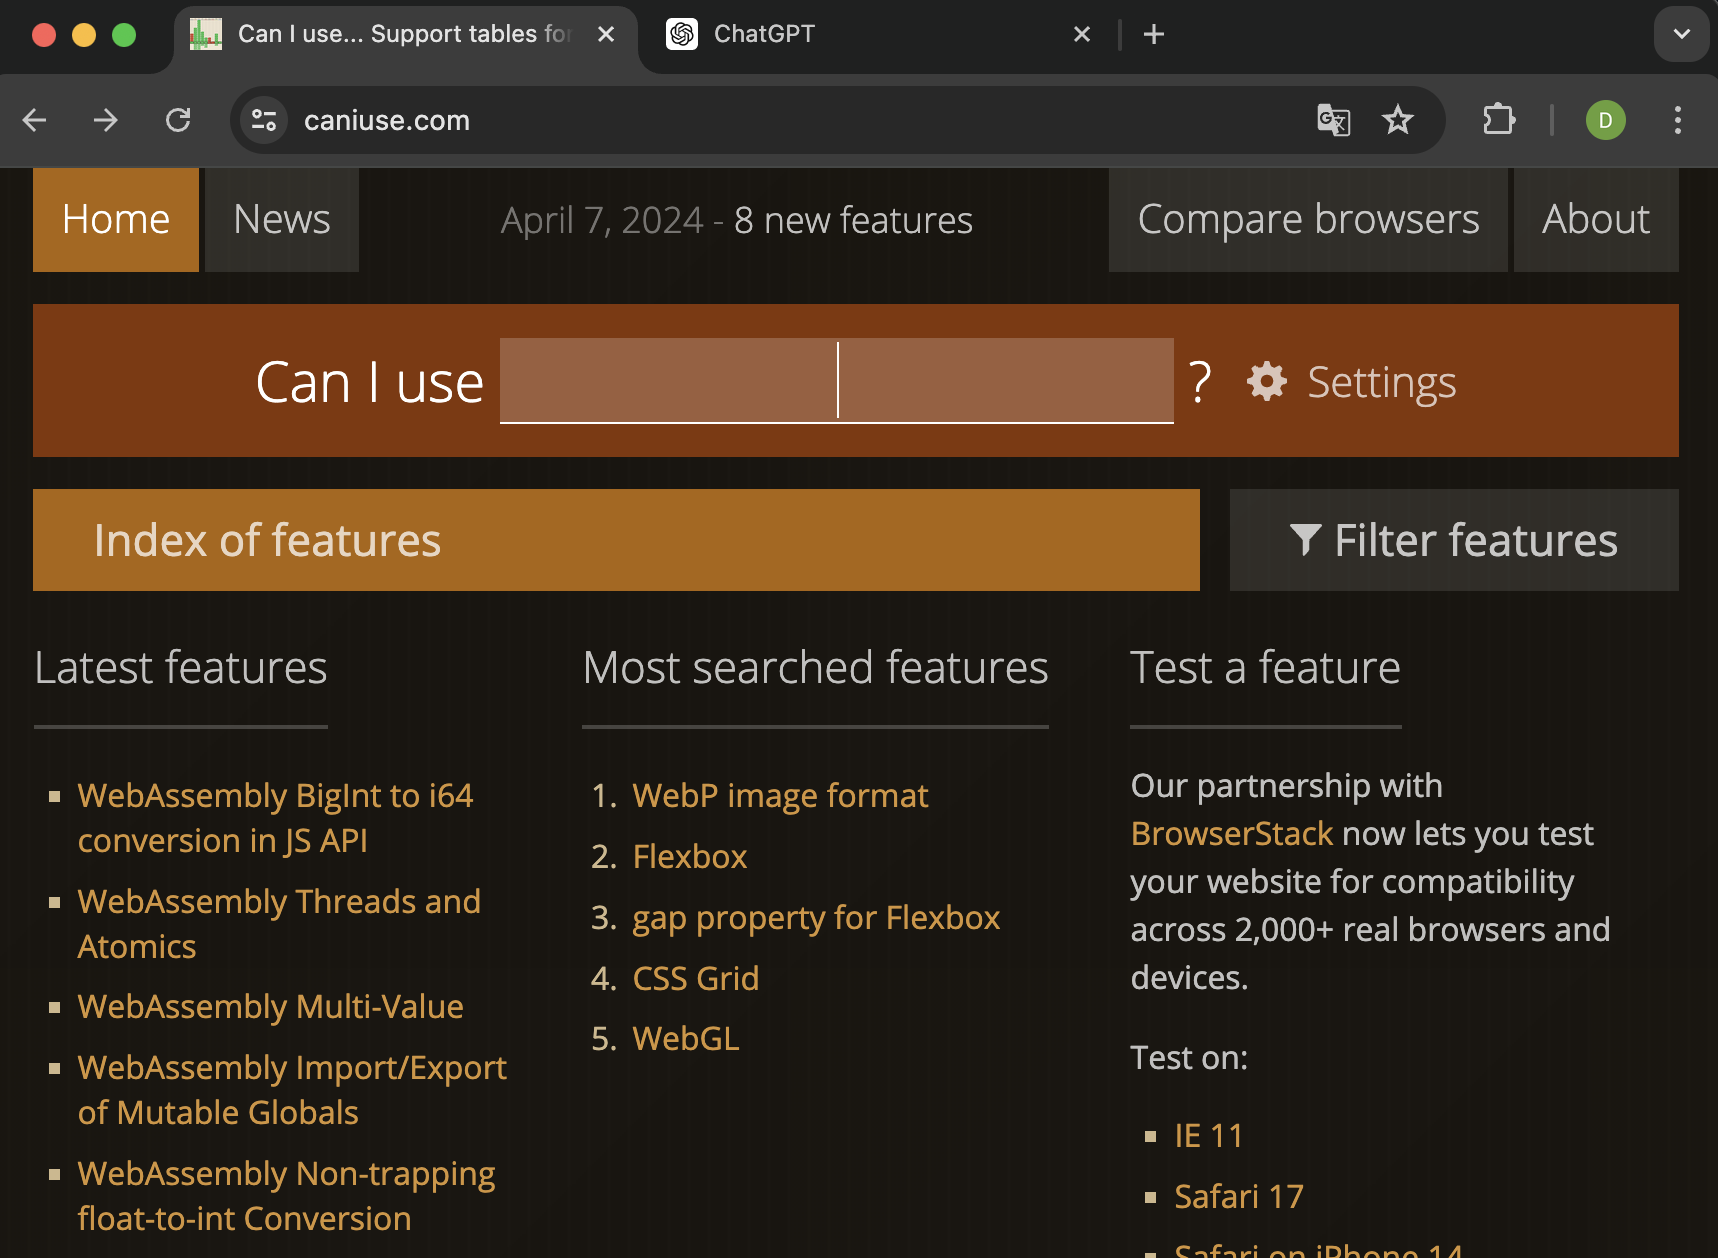The width and height of the screenshot is (1718, 1258).
Task: Open the Chrome profile avatar D
Action: 1605,121
